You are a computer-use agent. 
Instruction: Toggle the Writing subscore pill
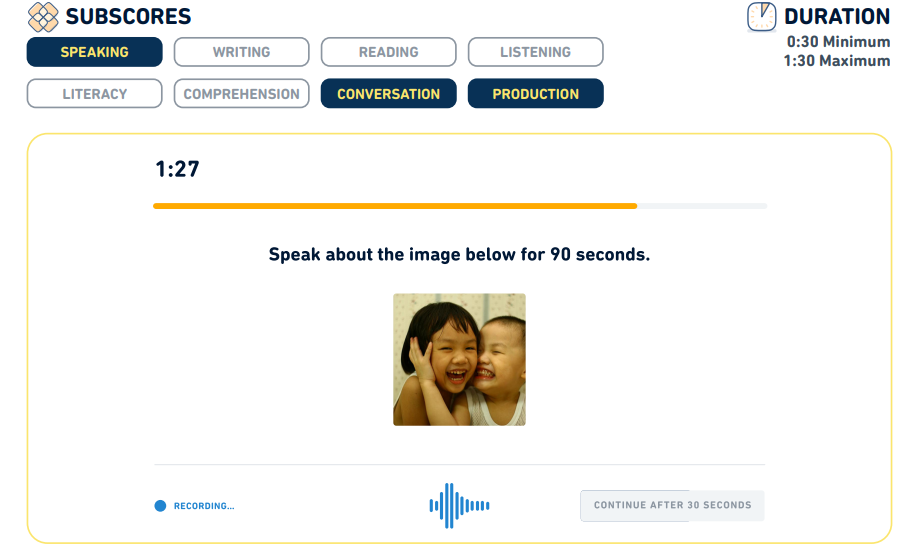pyautogui.click(x=241, y=52)
